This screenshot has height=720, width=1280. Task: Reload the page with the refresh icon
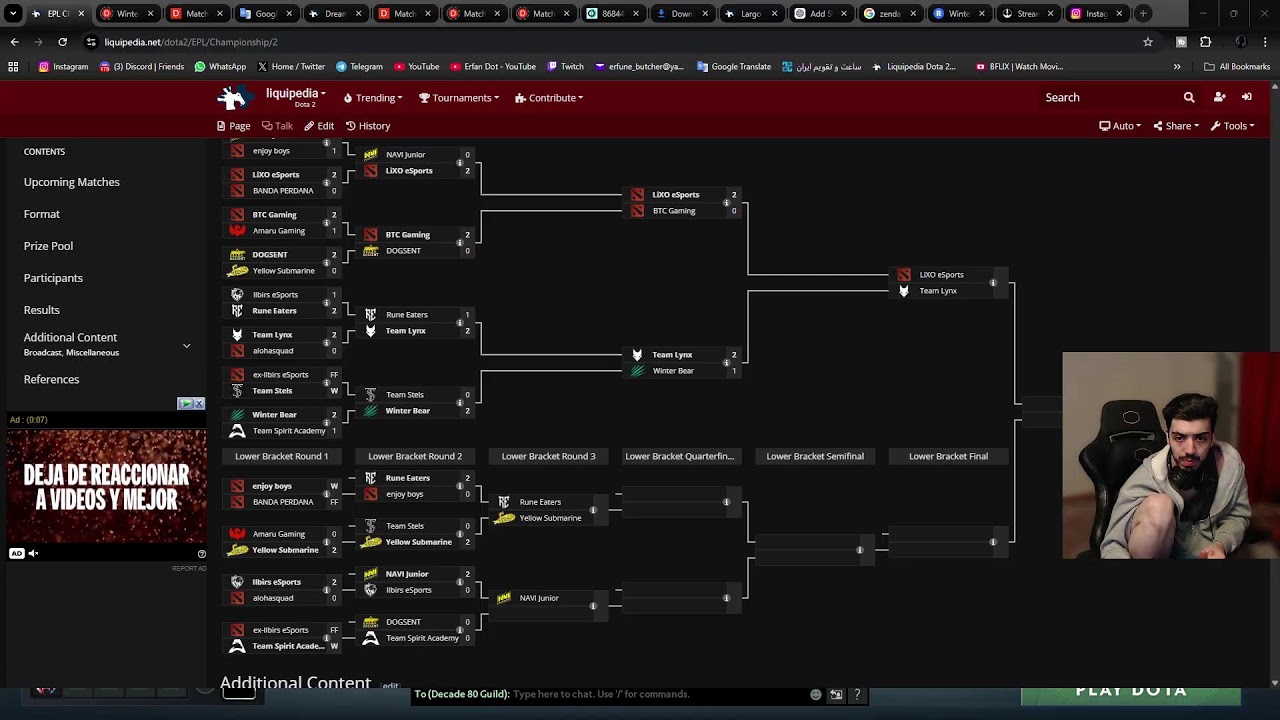pyautogui.click(x=62, y=42)
